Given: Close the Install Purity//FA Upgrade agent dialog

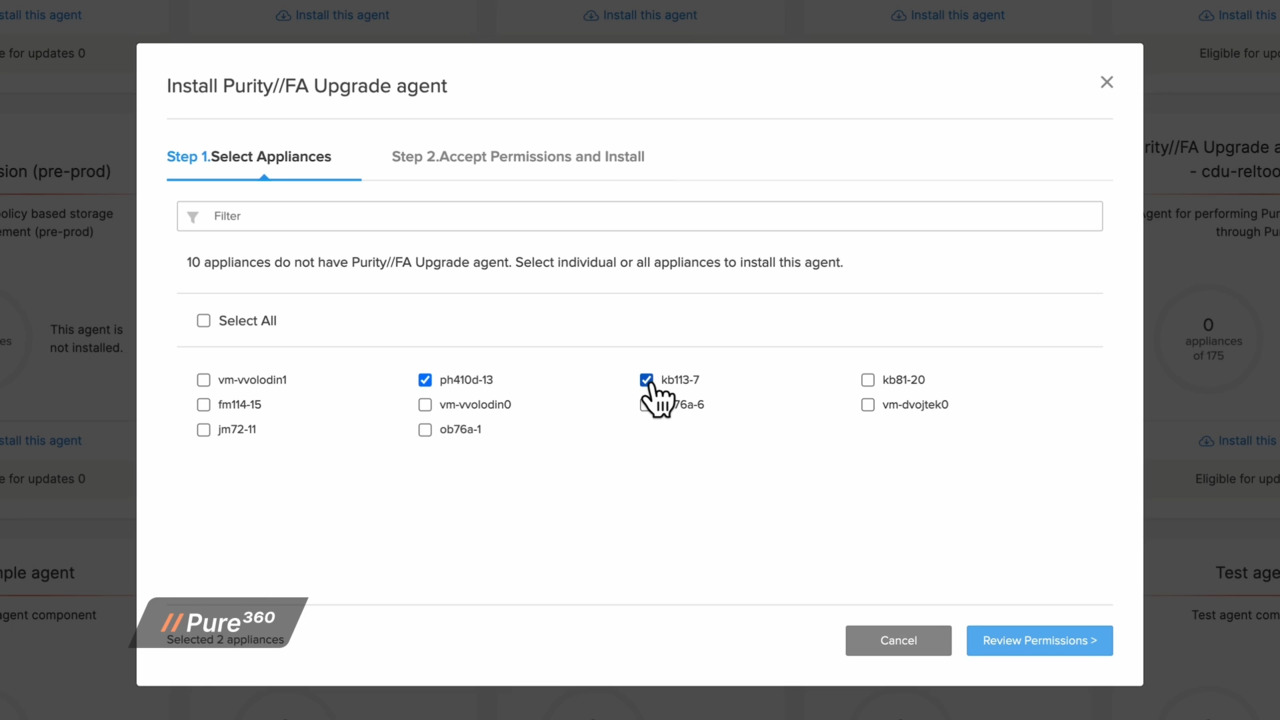Looking at the screenshot, I should (x=1106, y=82).
